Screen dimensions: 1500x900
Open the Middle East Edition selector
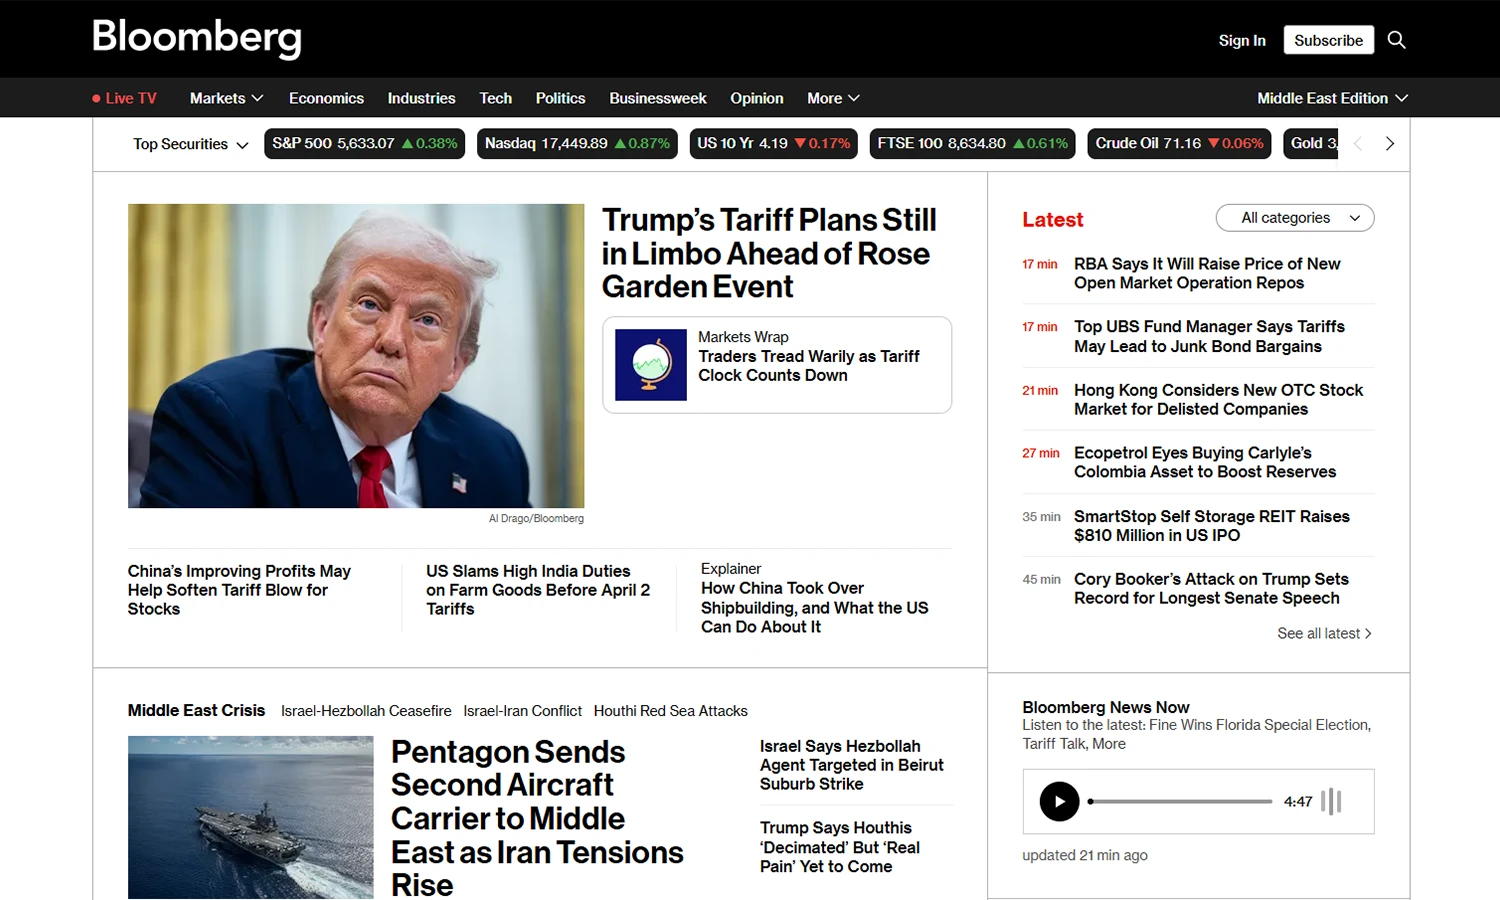click(x=1332, y=98)
